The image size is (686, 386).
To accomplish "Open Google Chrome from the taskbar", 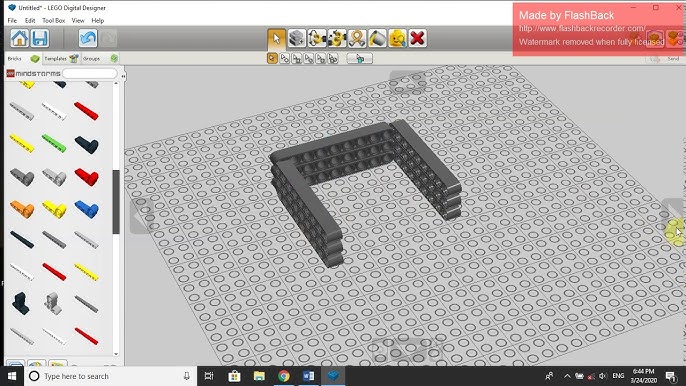I will (284, 376).
